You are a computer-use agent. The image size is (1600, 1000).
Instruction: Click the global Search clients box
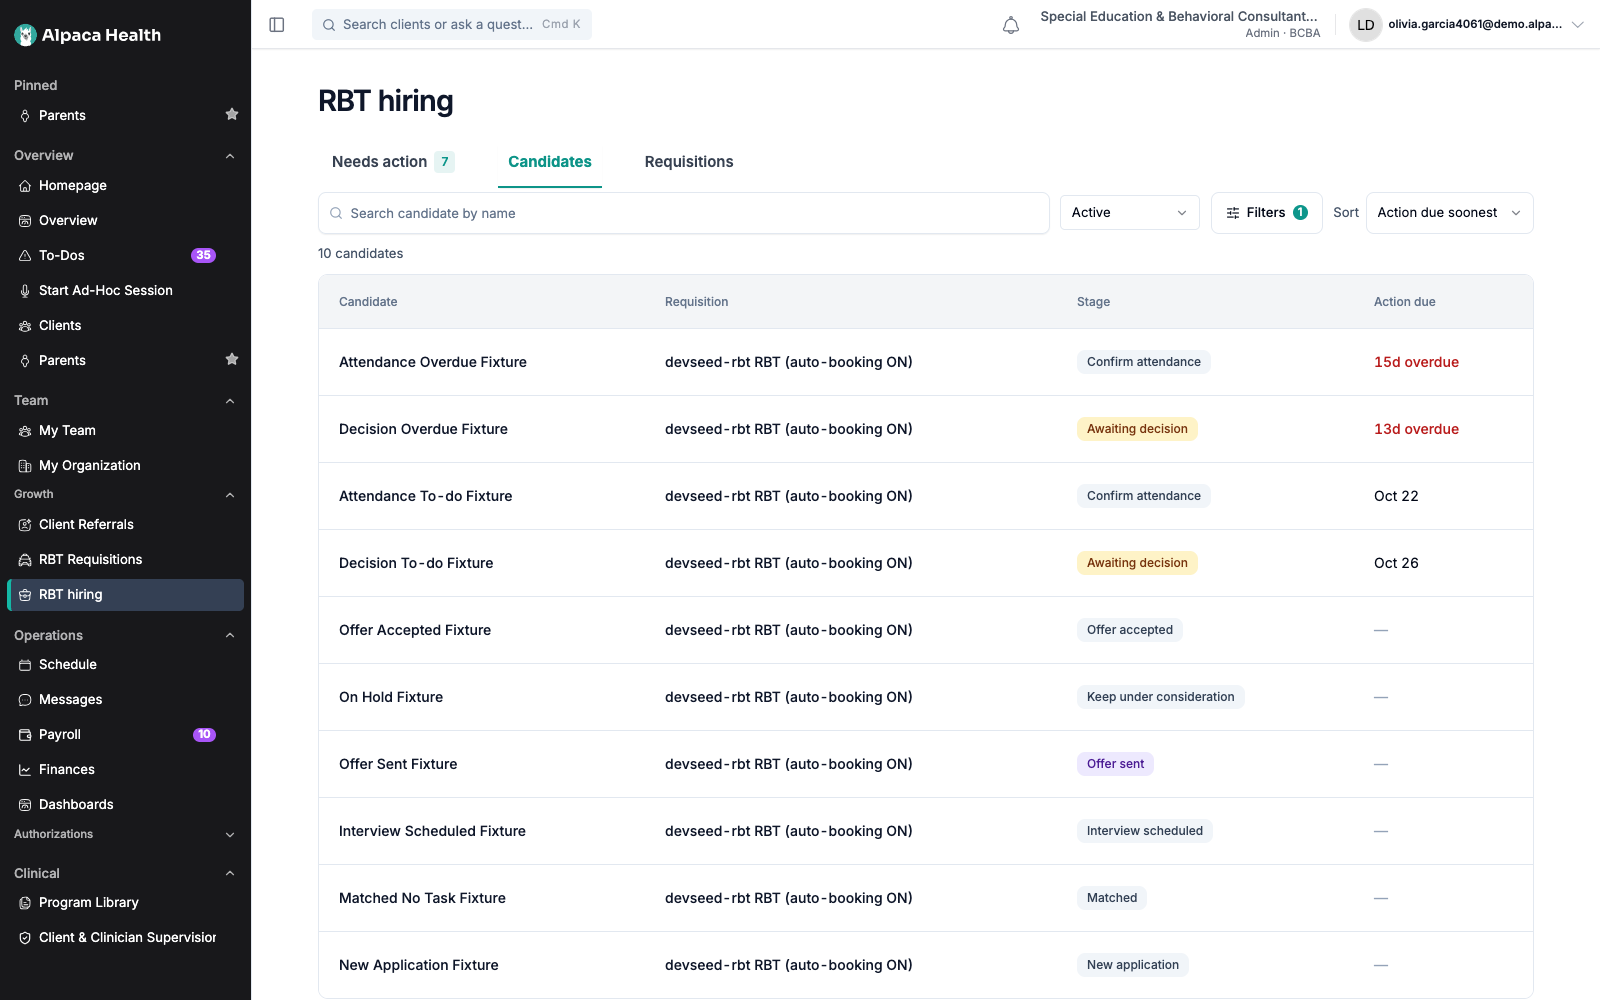(x=452, y=25)
